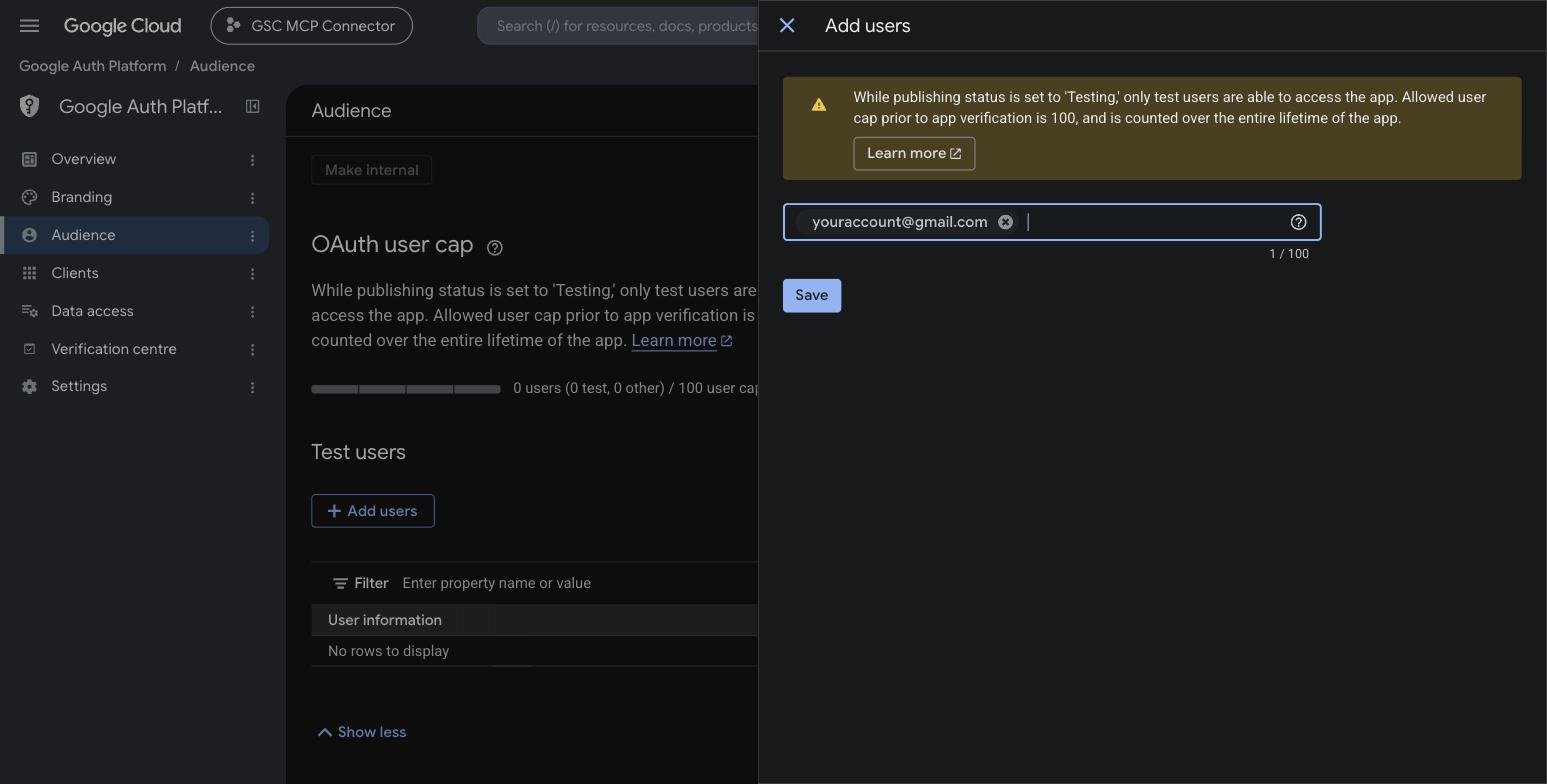This screenshot has width=1547, height=784.
Task: Click the No rows to display text
Action: (x=388, y=651)
